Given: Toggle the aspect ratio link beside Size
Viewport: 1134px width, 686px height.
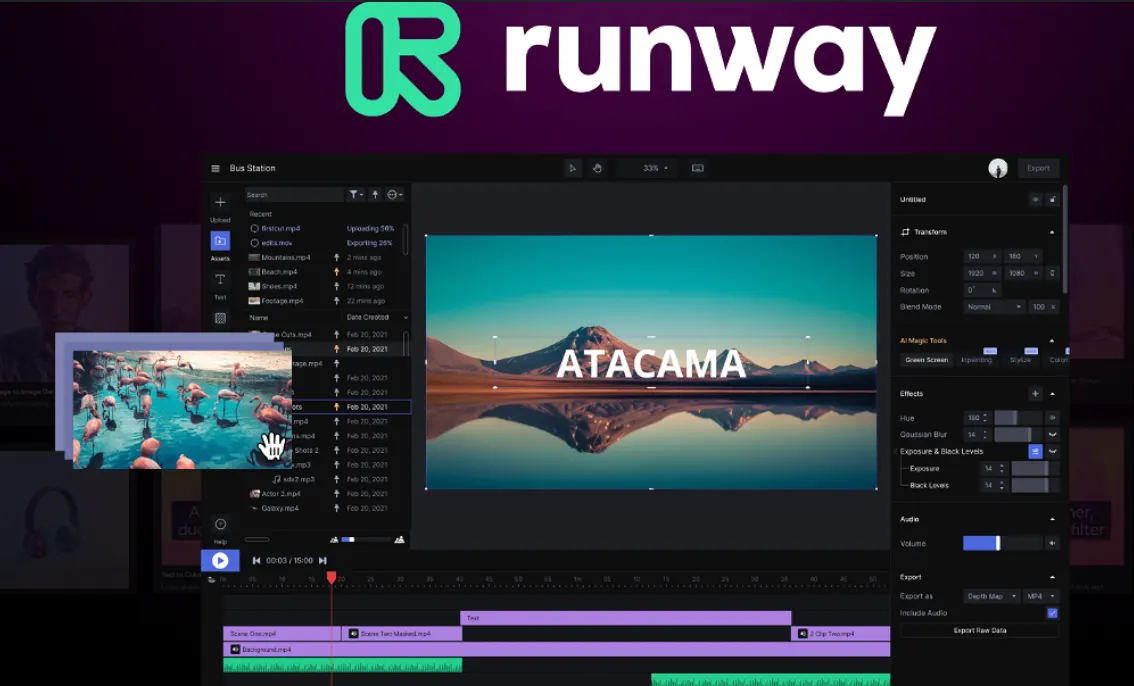Looking at the screenshot, I should [x=1052, y=273].
